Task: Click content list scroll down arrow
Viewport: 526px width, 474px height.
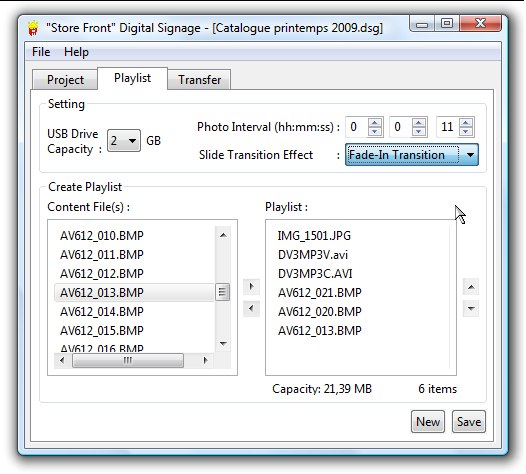Action: [223, 344]
